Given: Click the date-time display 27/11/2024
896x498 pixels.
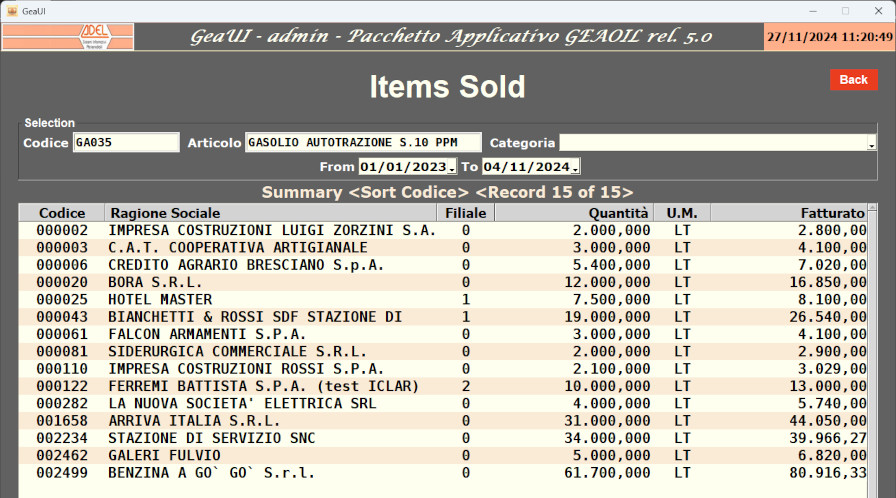Looking at the screenshot, I should [x=829, y=37].
